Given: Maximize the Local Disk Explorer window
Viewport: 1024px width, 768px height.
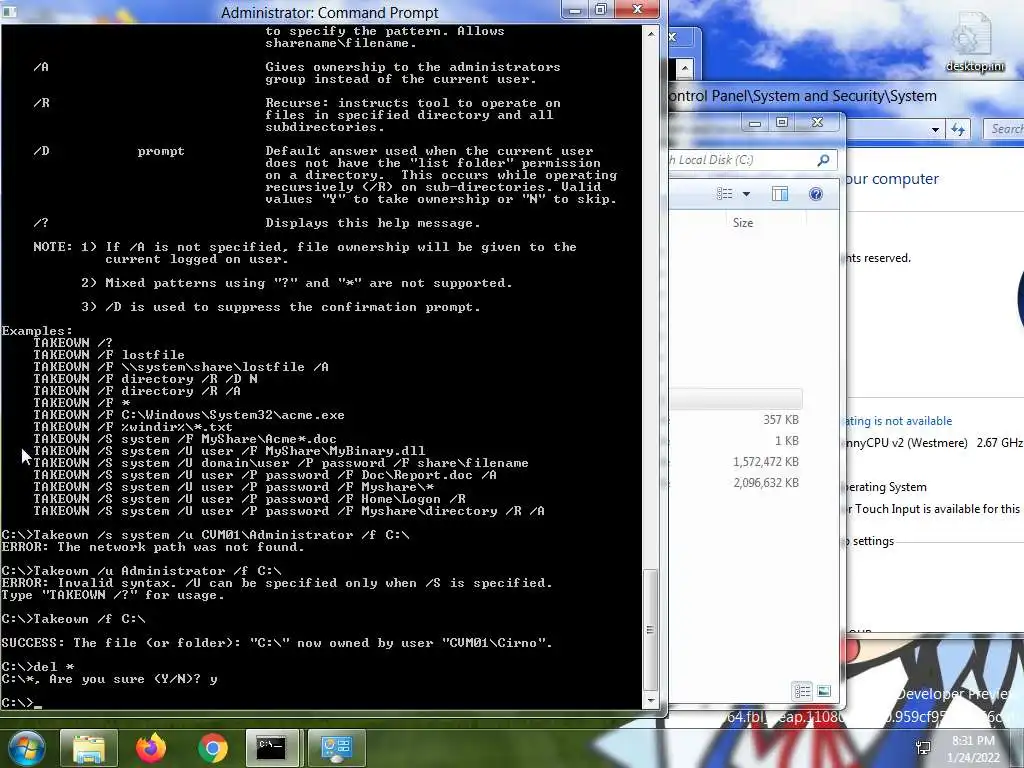Looking at the screenshot, I should pyautogui.click(x=782, y=123).
